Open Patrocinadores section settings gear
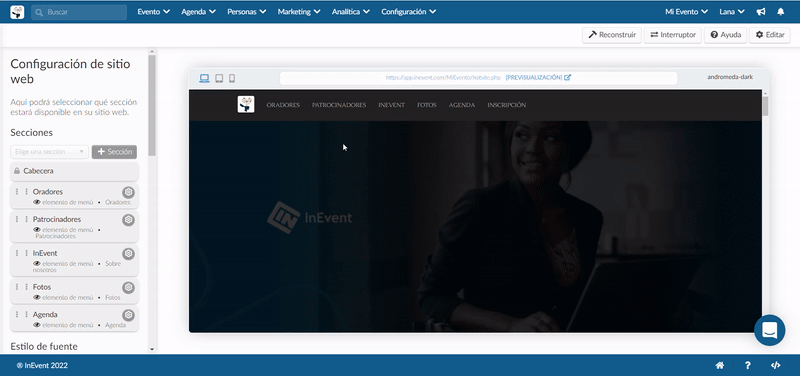The image size is (800, 376). [129, 219]
